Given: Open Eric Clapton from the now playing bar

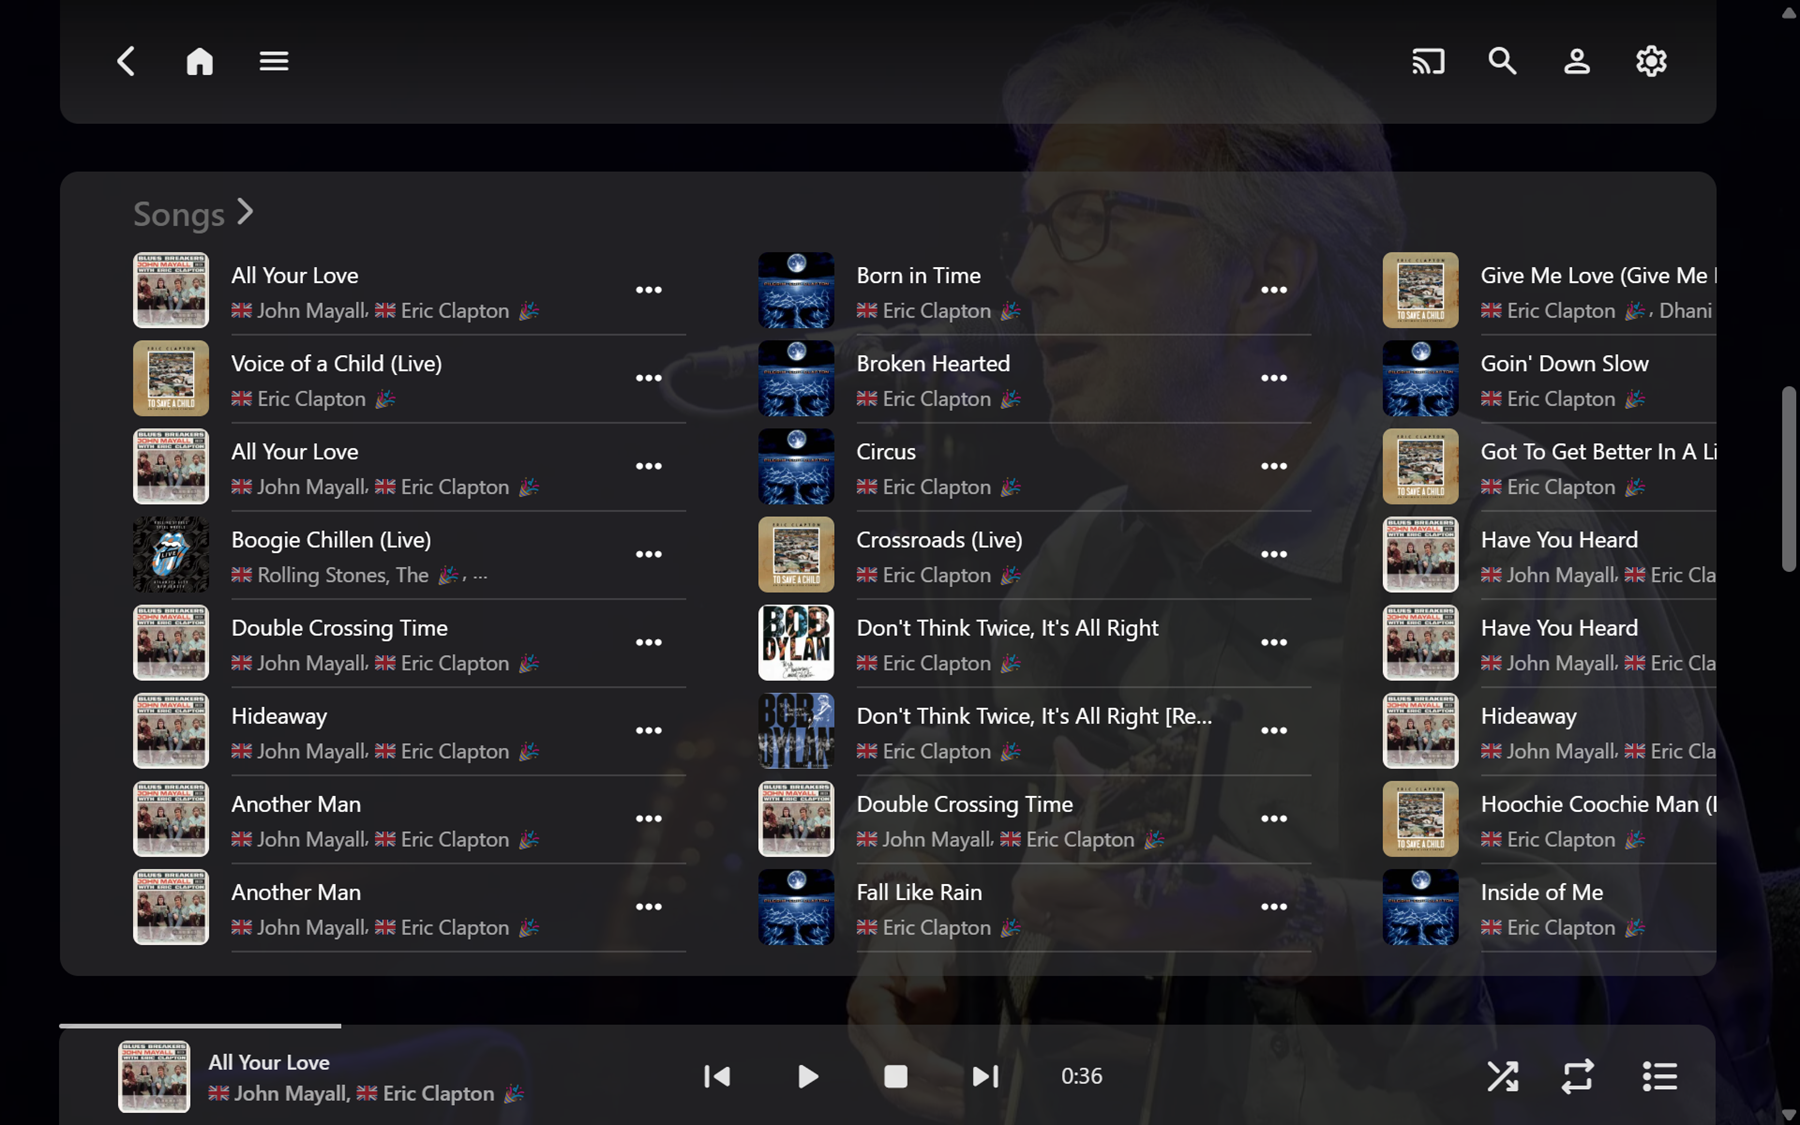Looking at the screenshot, I should (438, 1094).
